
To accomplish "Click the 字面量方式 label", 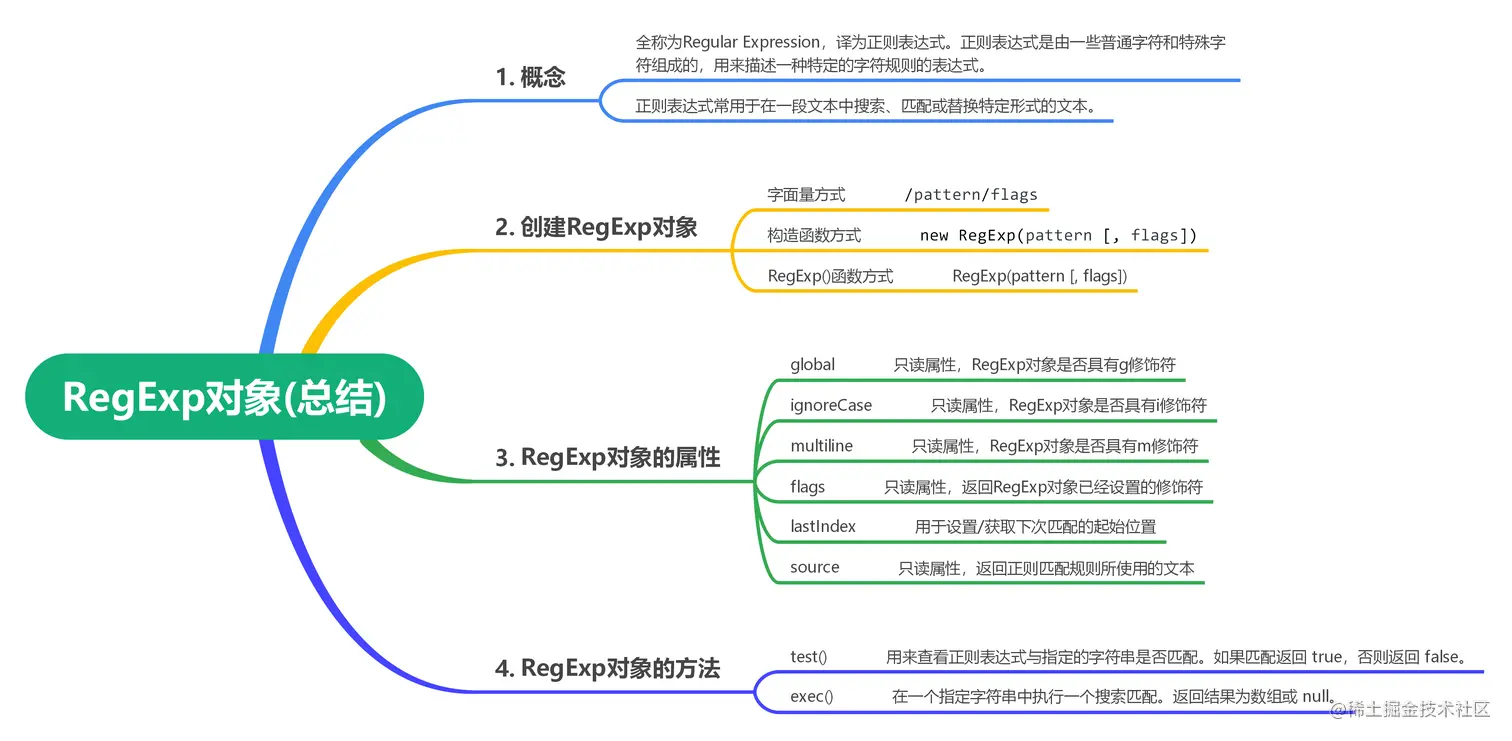I will (x=806, y=195).
